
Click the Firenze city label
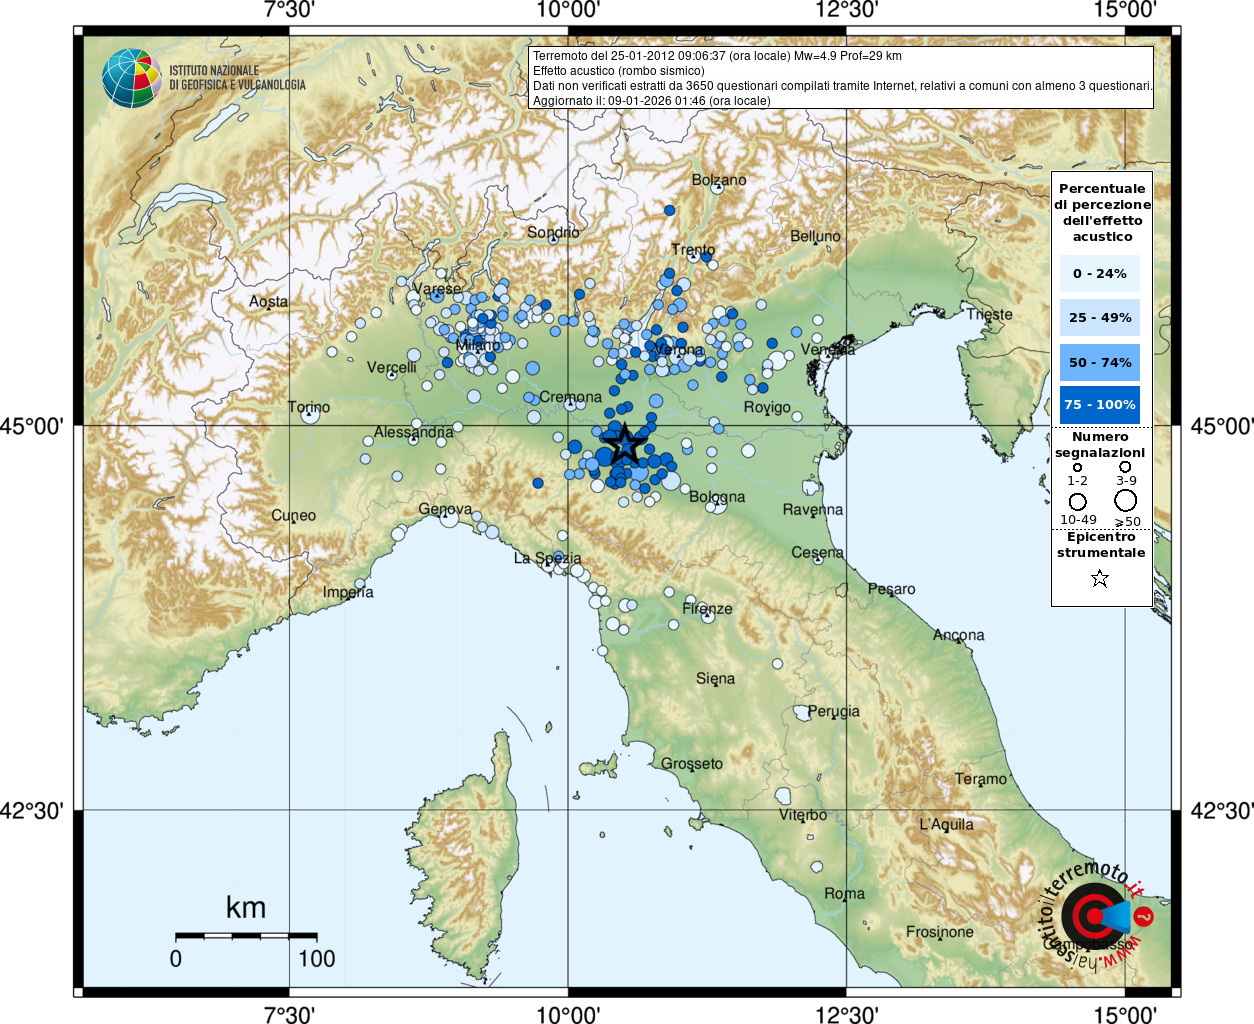tap(707, 608)
